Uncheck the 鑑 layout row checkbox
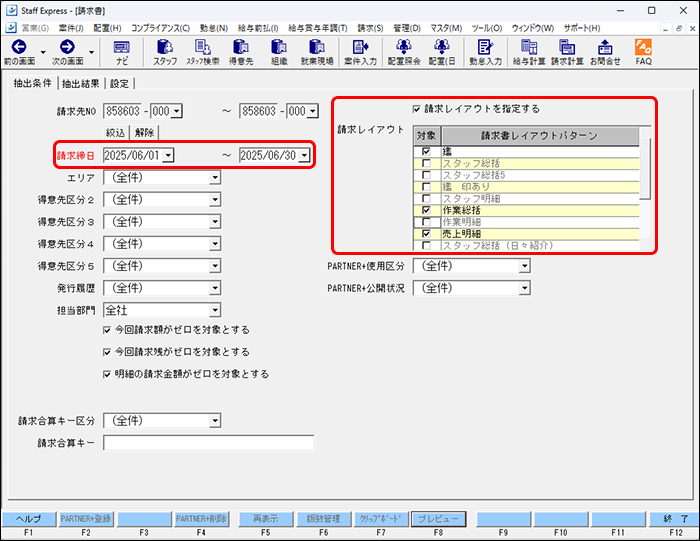This screenshot has width=700, height=541. (426, 151)
